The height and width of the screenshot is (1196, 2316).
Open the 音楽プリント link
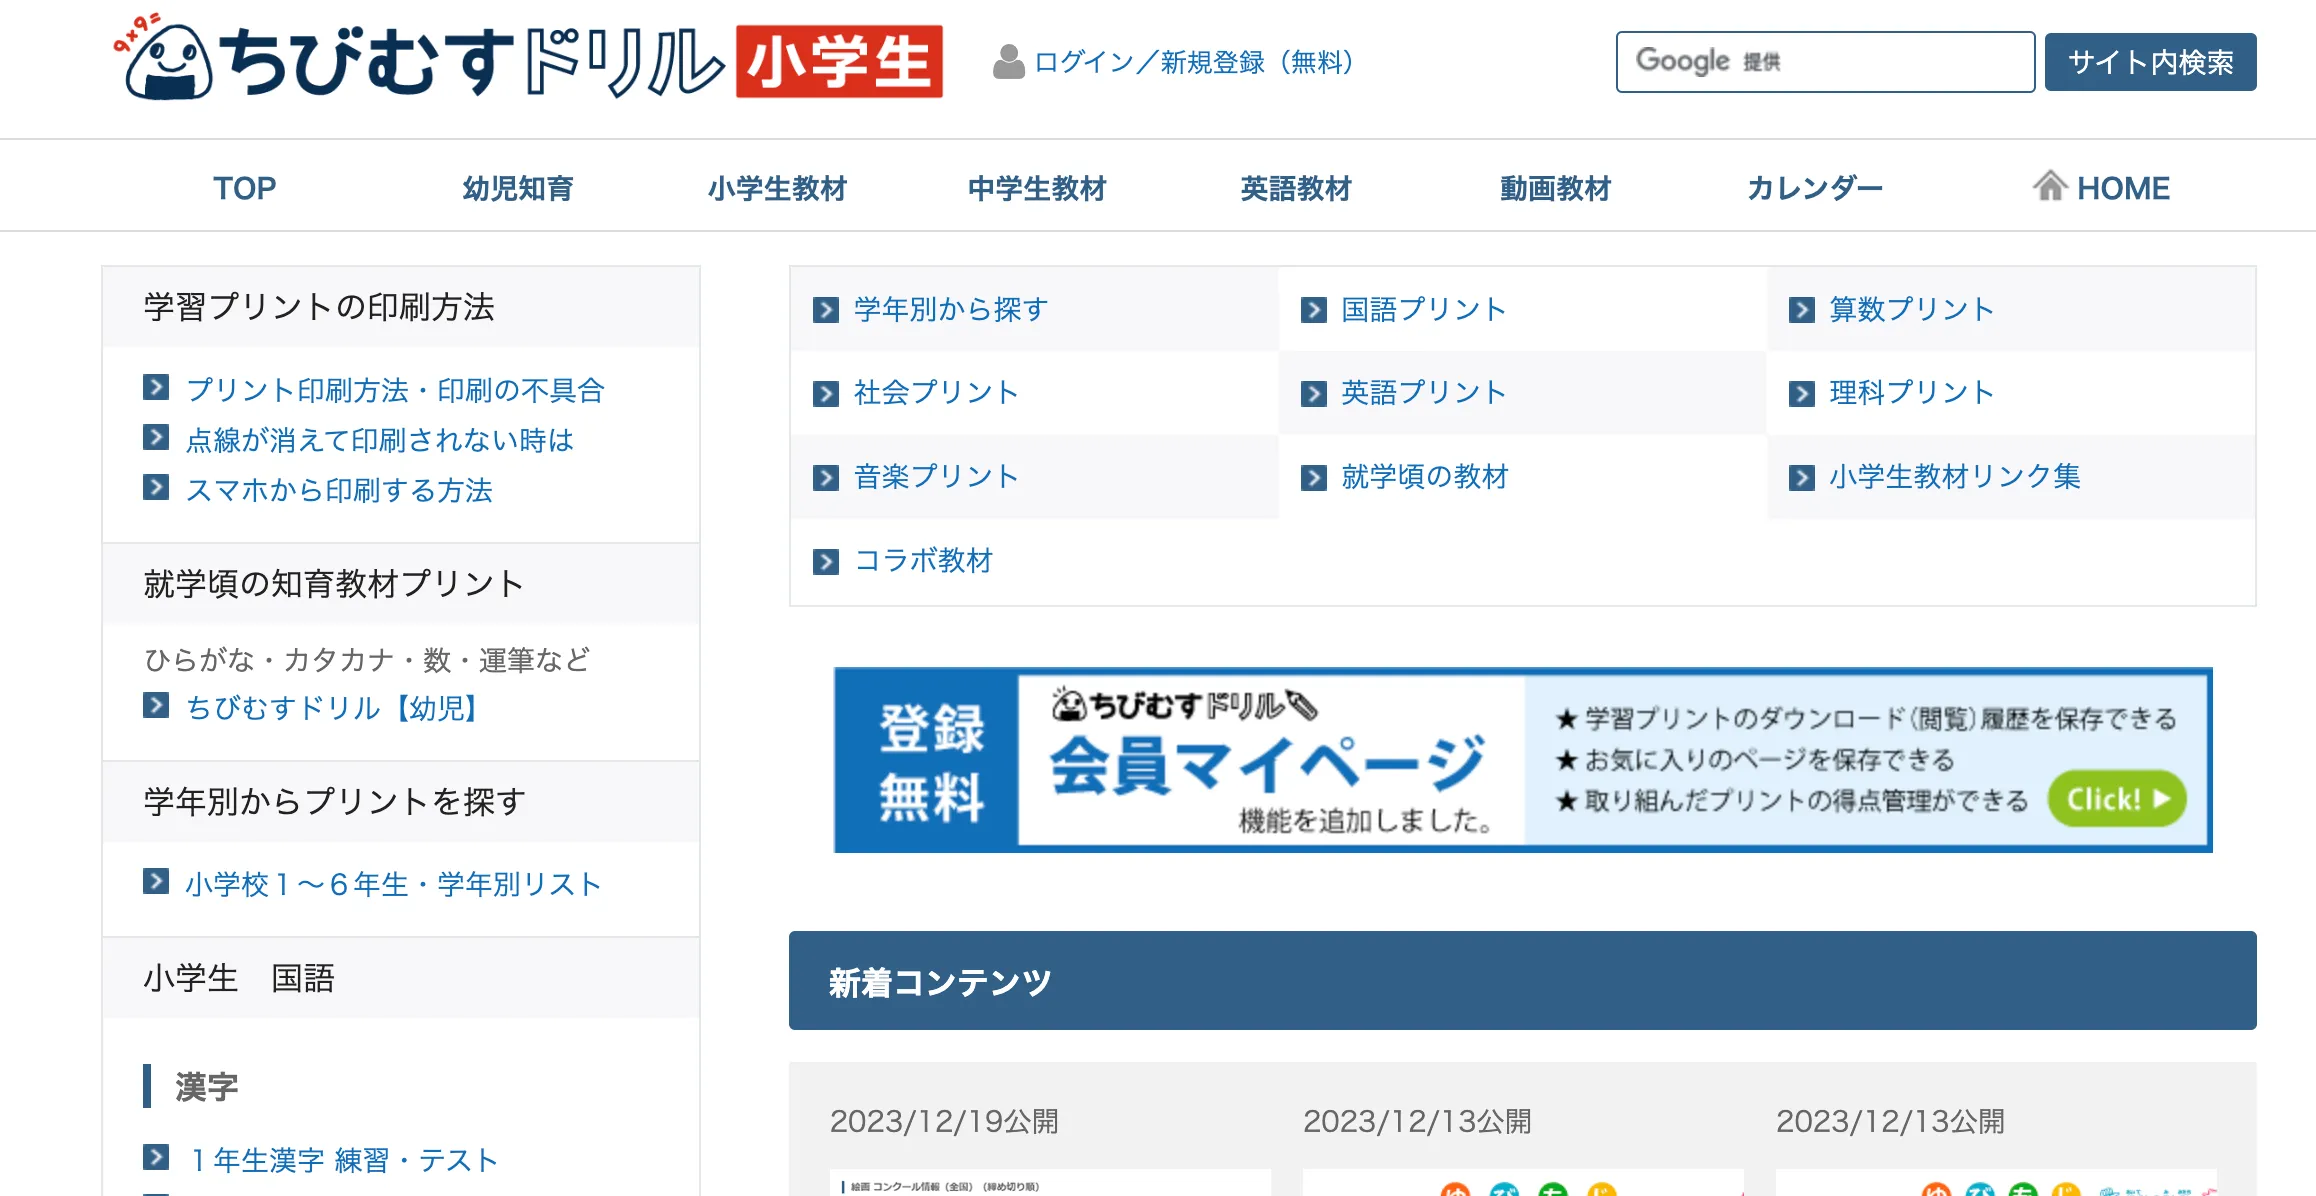click(936, 477)
